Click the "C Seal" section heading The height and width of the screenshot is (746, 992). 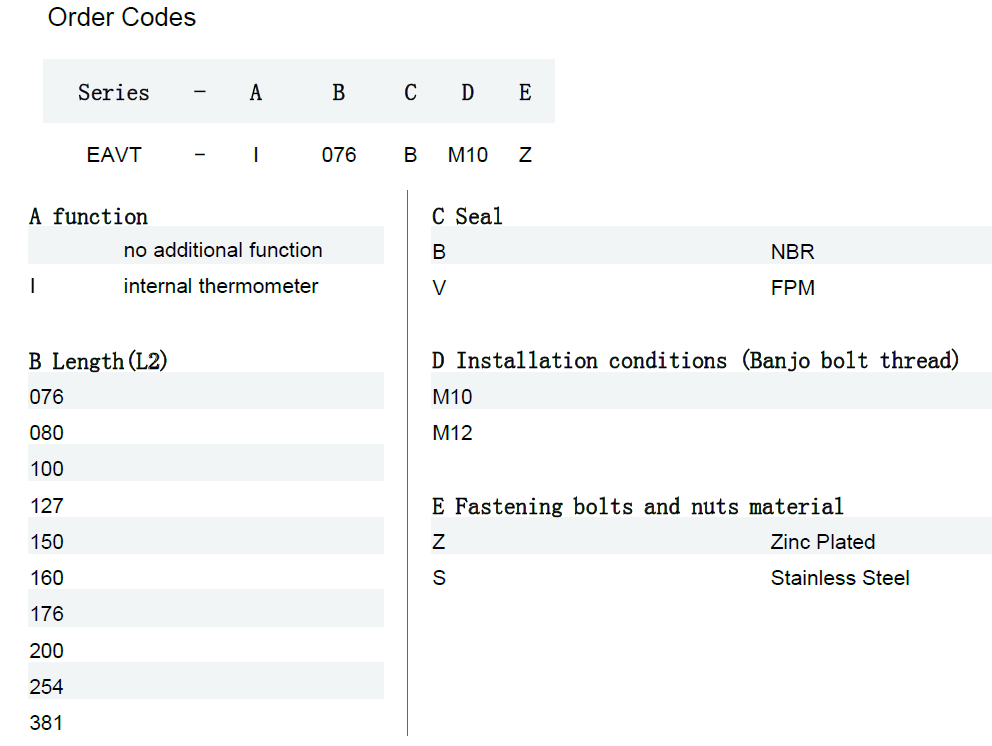[467, 216]
